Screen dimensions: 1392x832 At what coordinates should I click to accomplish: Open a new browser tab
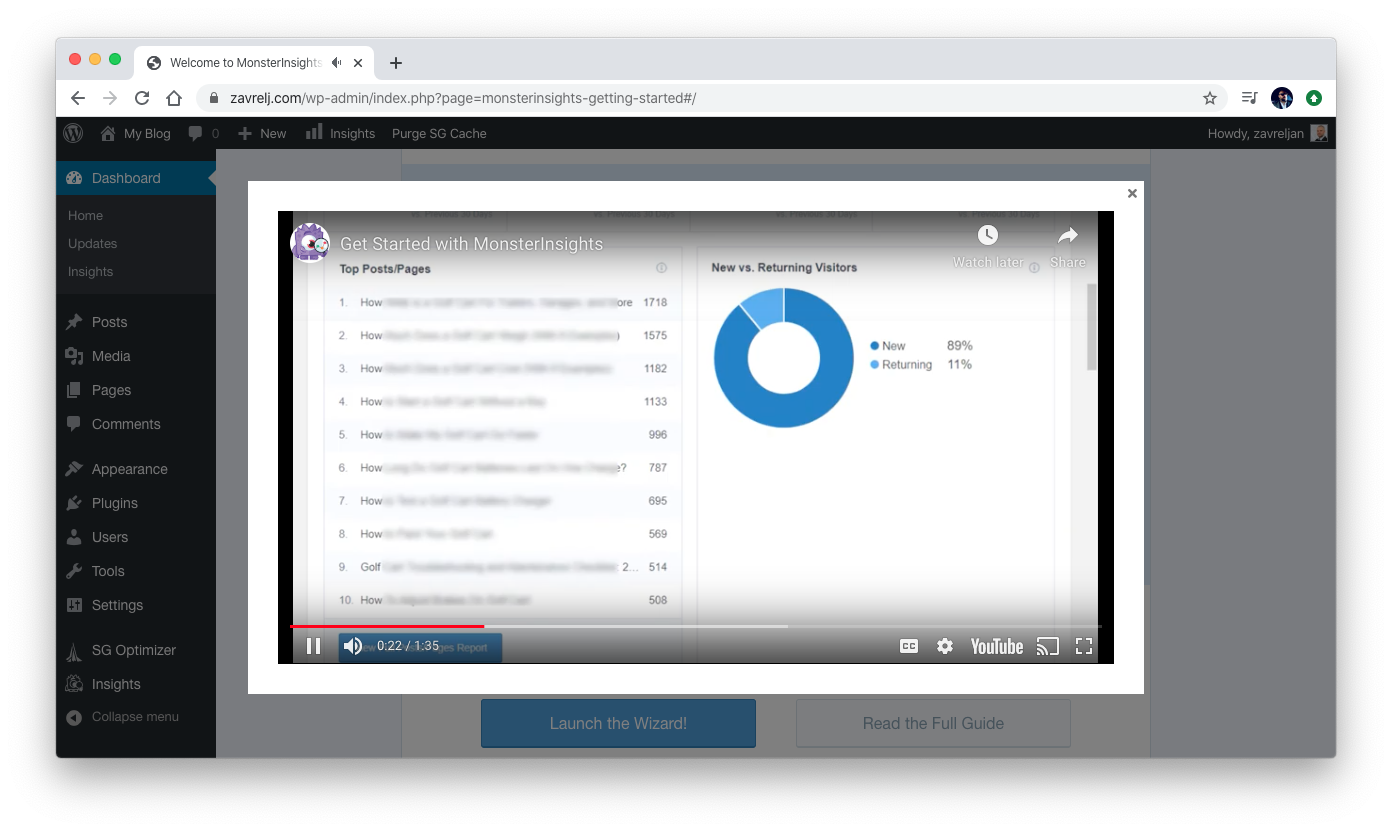396,62
